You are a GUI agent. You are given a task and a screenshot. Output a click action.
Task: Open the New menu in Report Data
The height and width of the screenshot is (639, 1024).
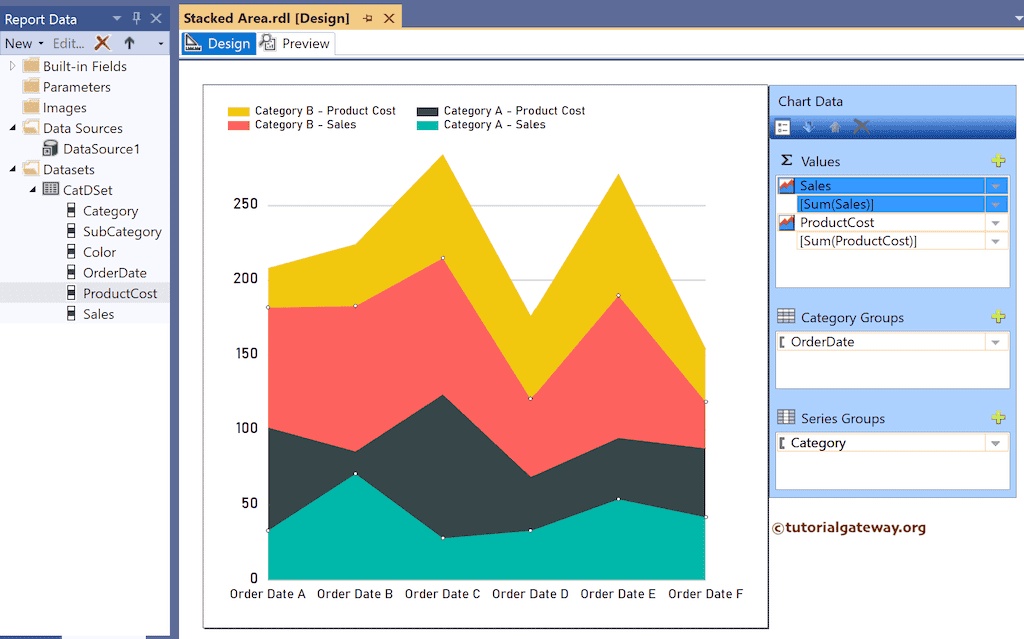click(x=24, y=43)
